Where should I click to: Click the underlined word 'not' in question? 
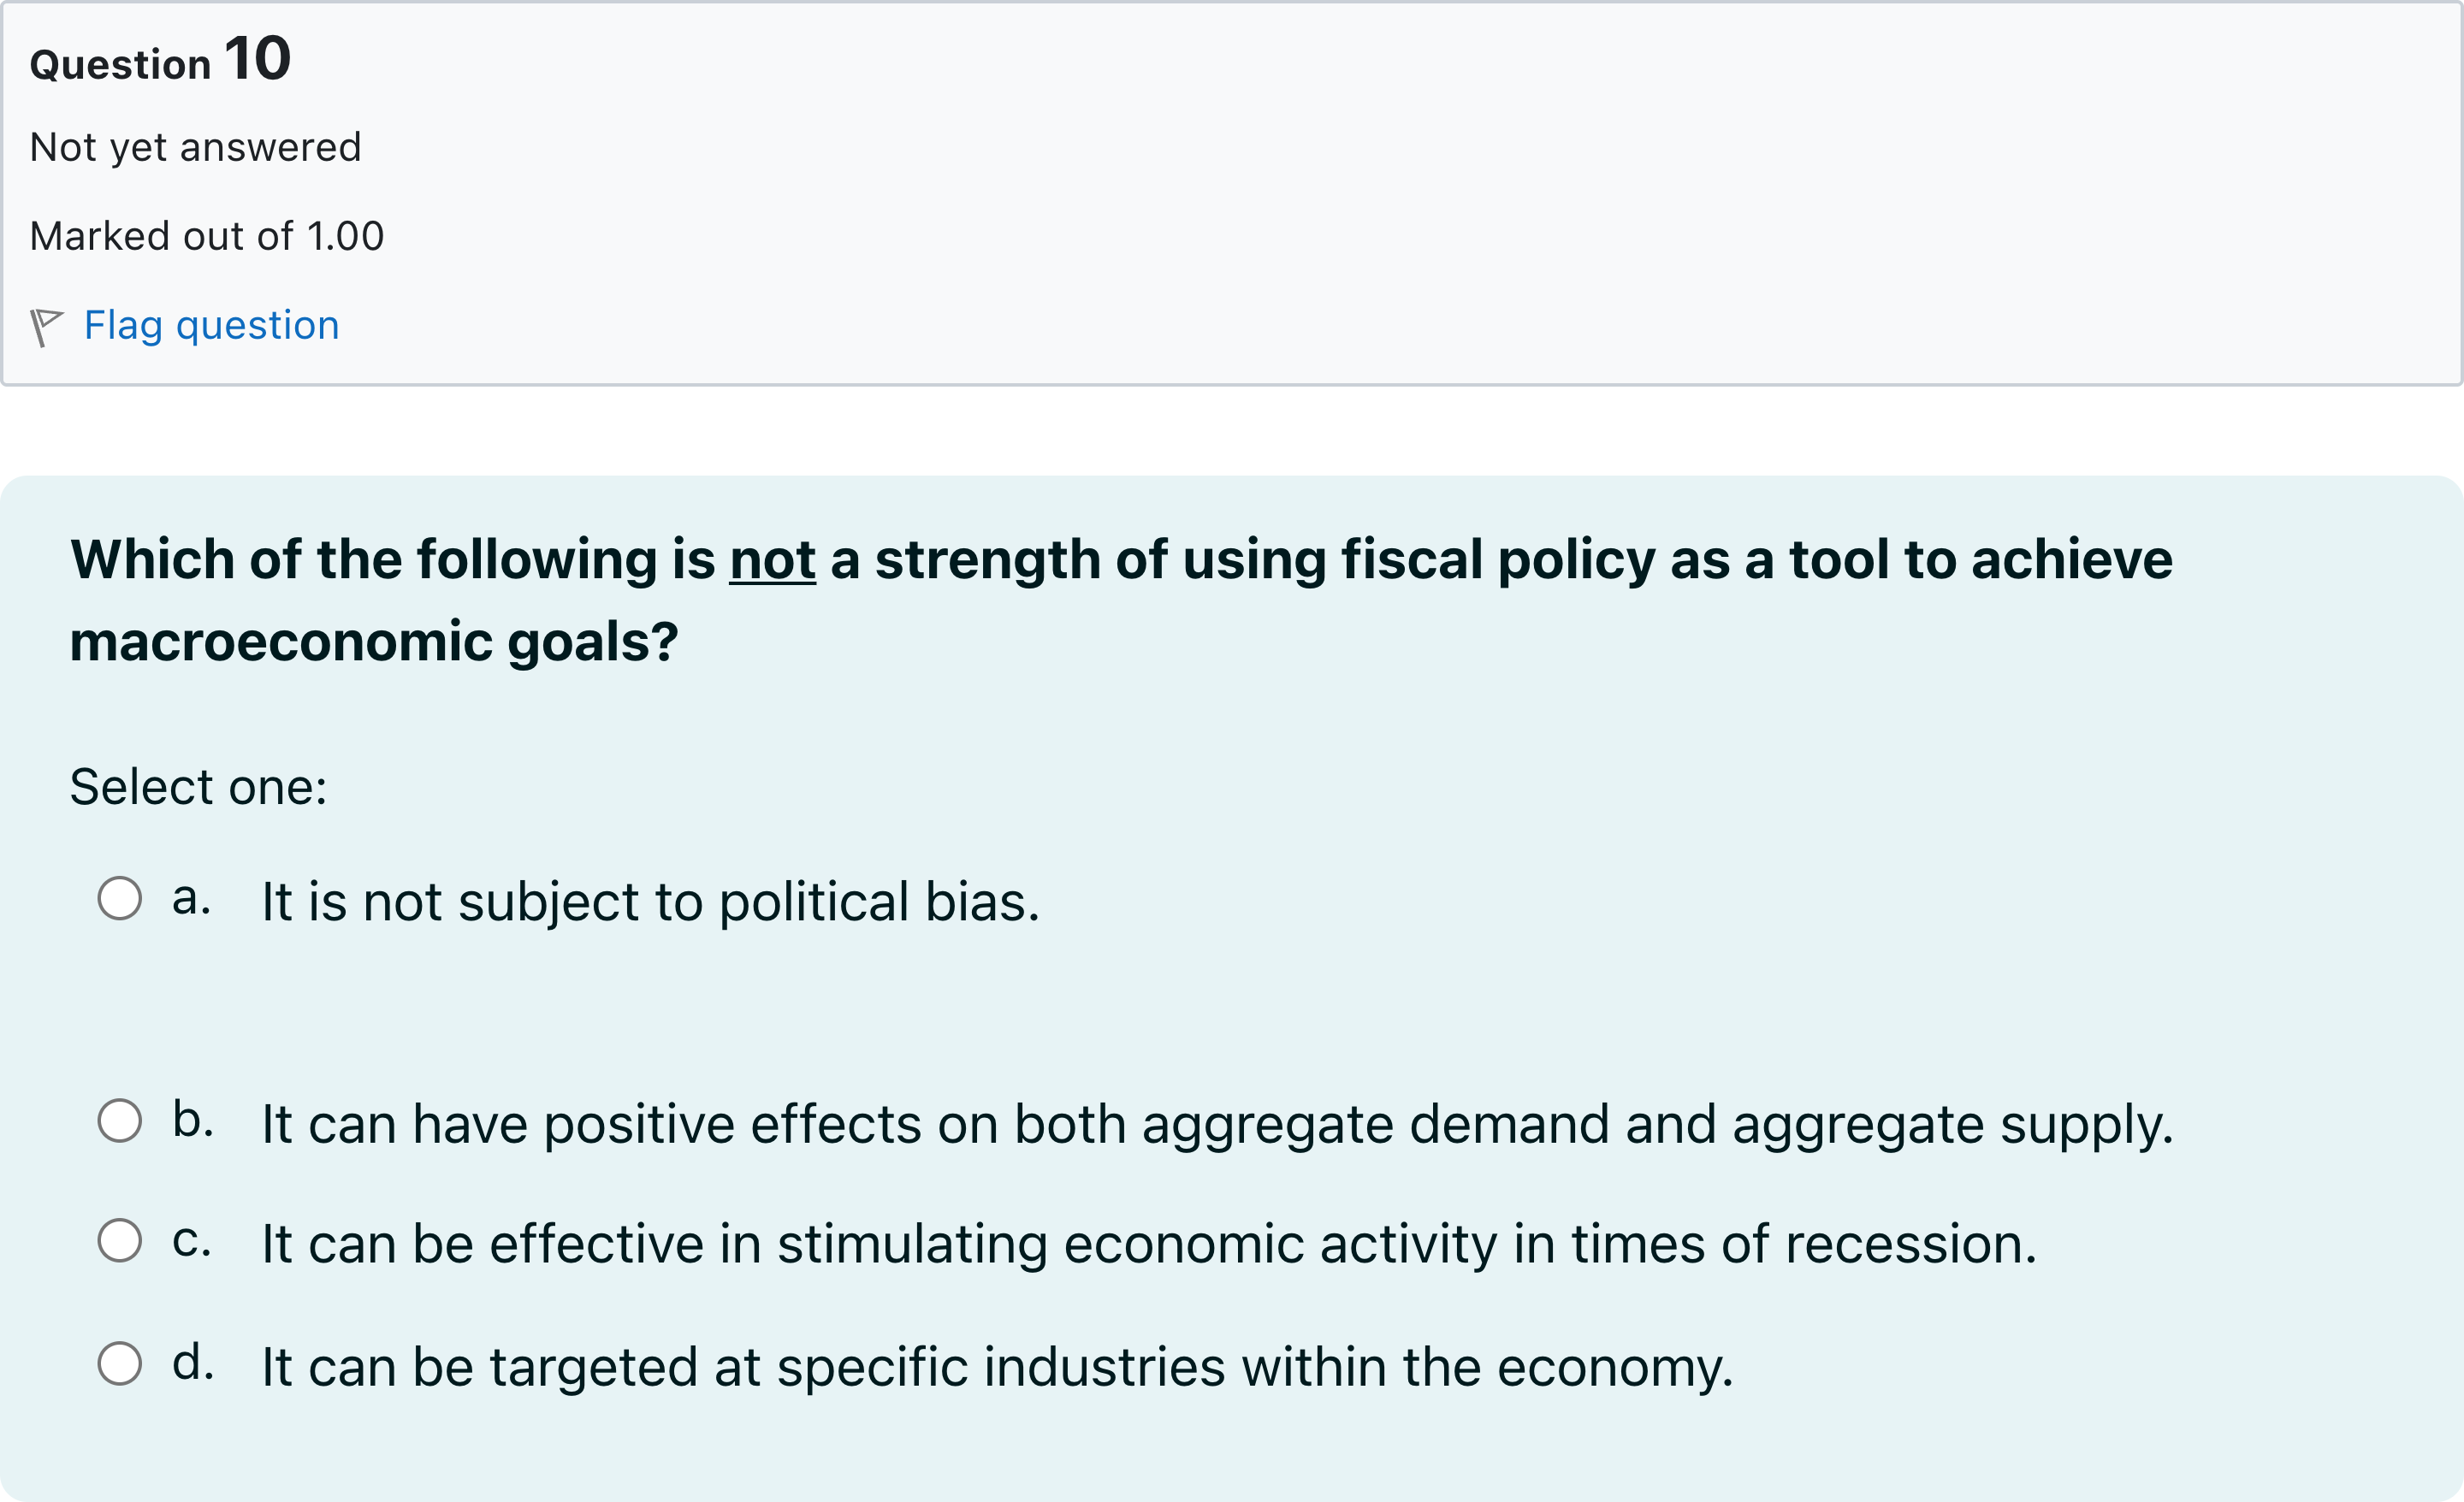(x=772, y=559)
